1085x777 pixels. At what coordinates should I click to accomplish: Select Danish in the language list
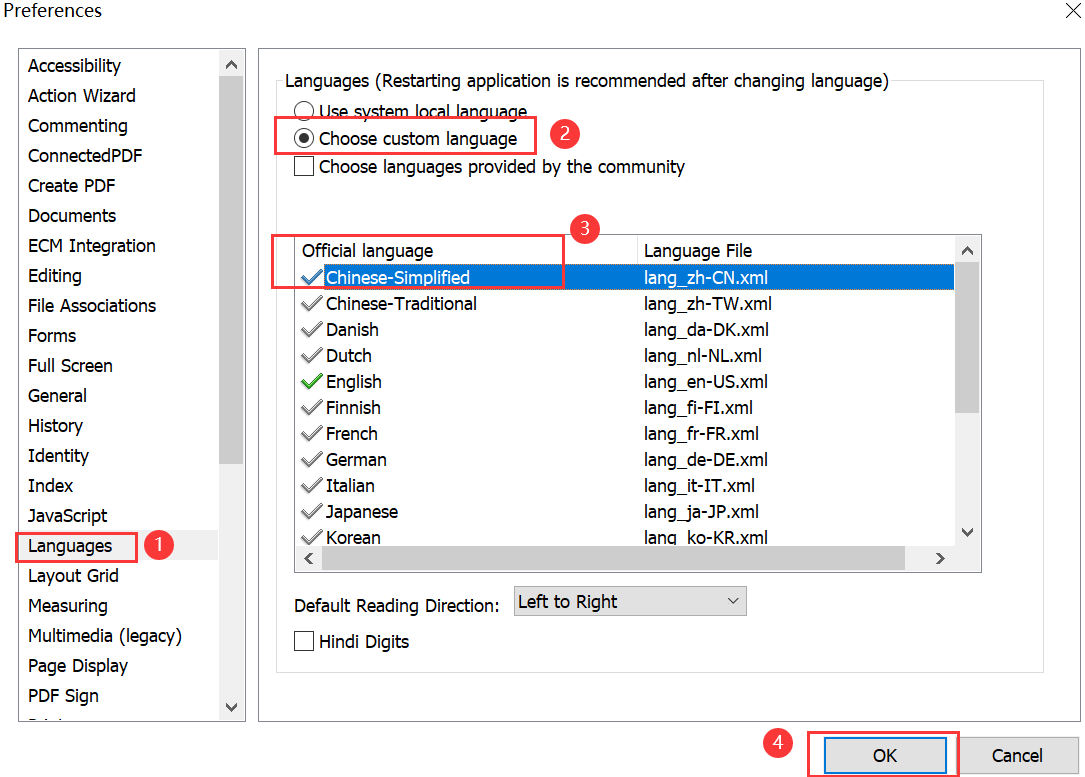tap(352, 329)
